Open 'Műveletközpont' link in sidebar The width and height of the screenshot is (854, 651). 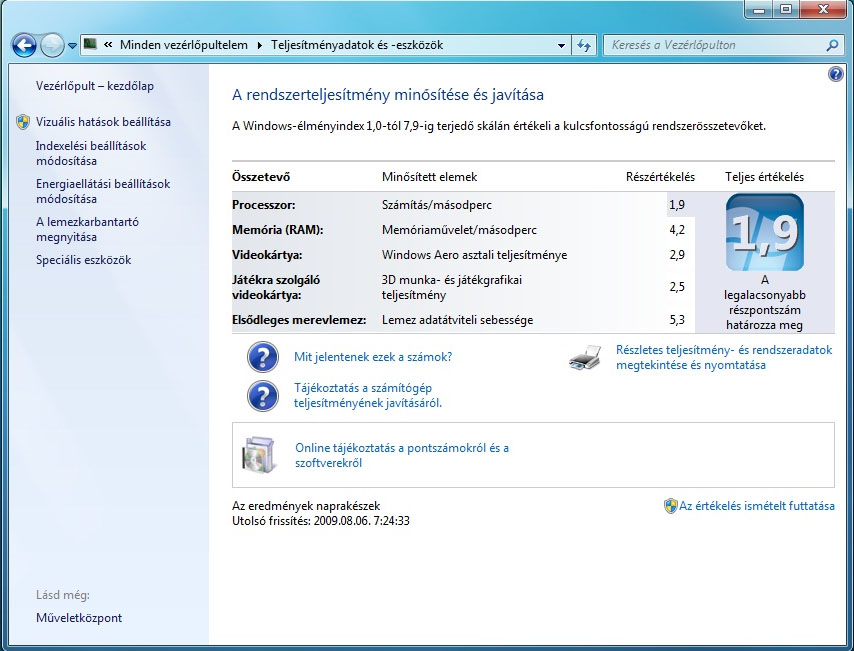click(79, 618)
